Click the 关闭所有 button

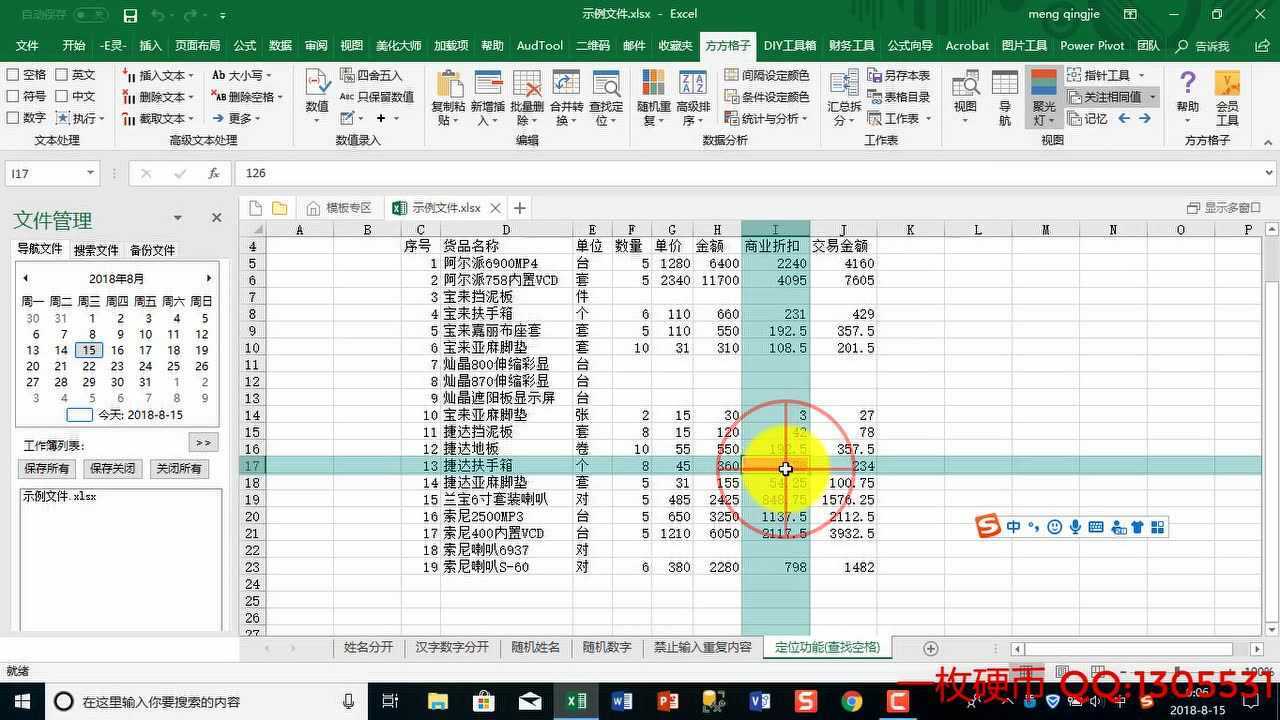178,468
